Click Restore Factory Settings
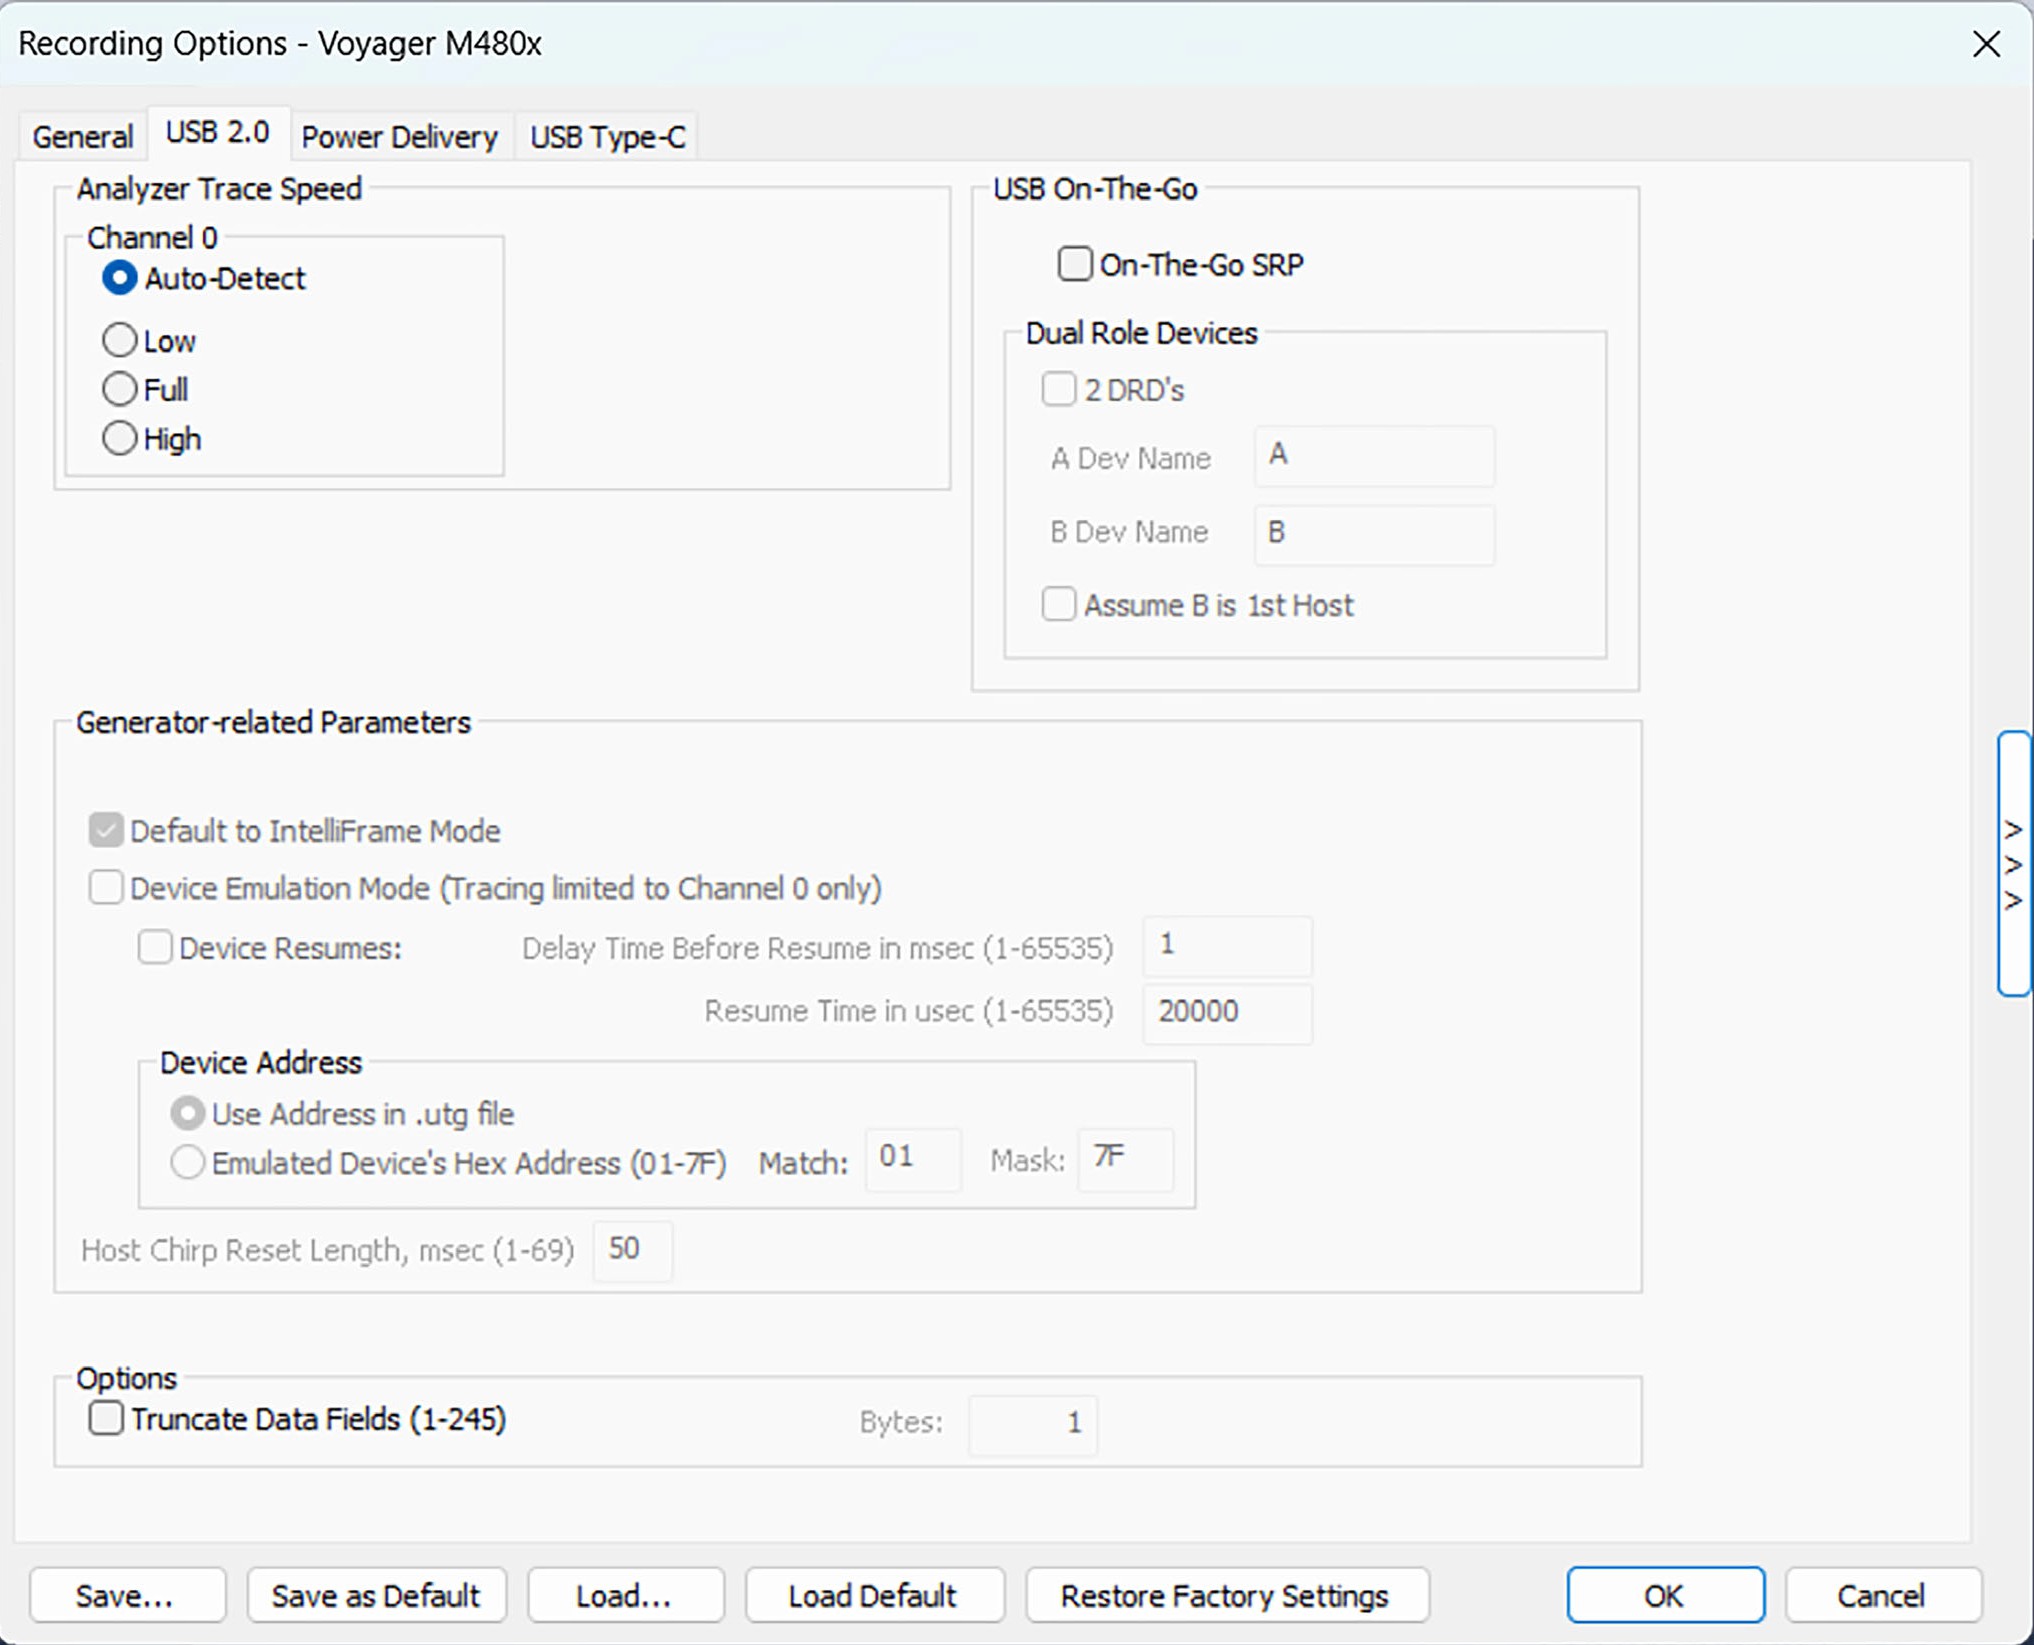This screenshot has width=2034, height=1645. click(x=1226, y=1595)
